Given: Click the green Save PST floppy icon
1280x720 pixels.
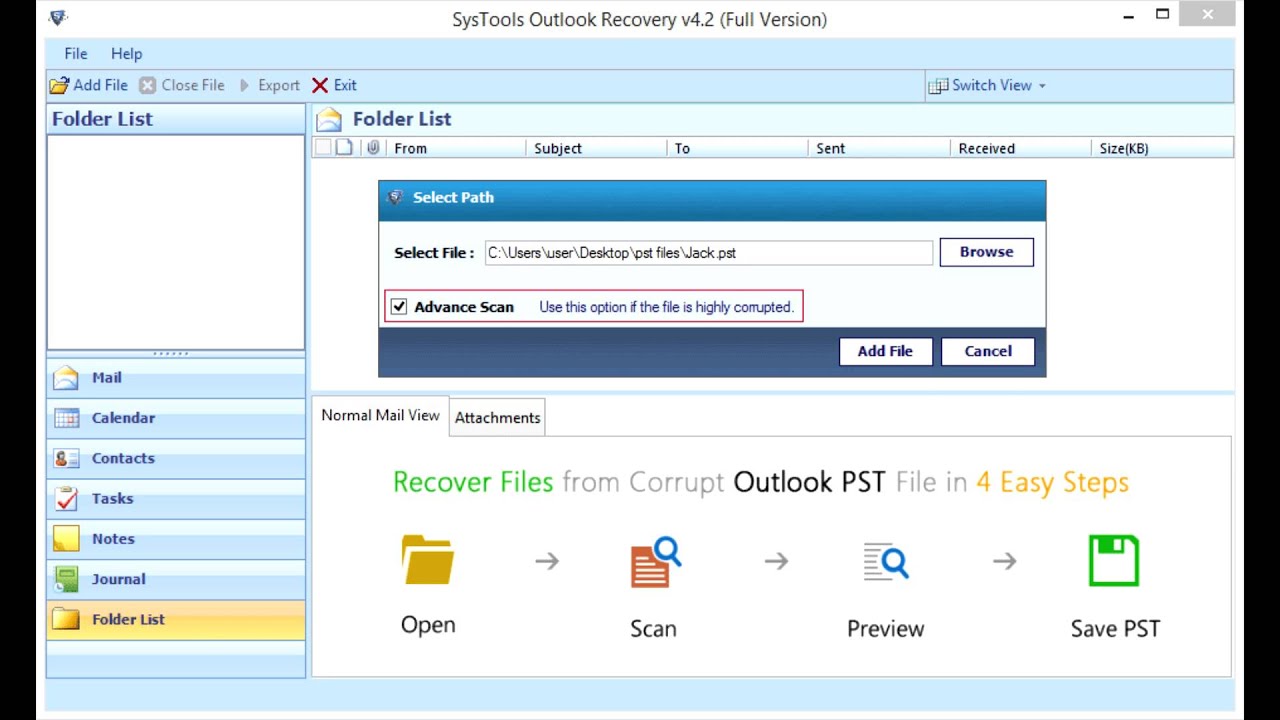Looking at the screenshot, I should 1114,560.
